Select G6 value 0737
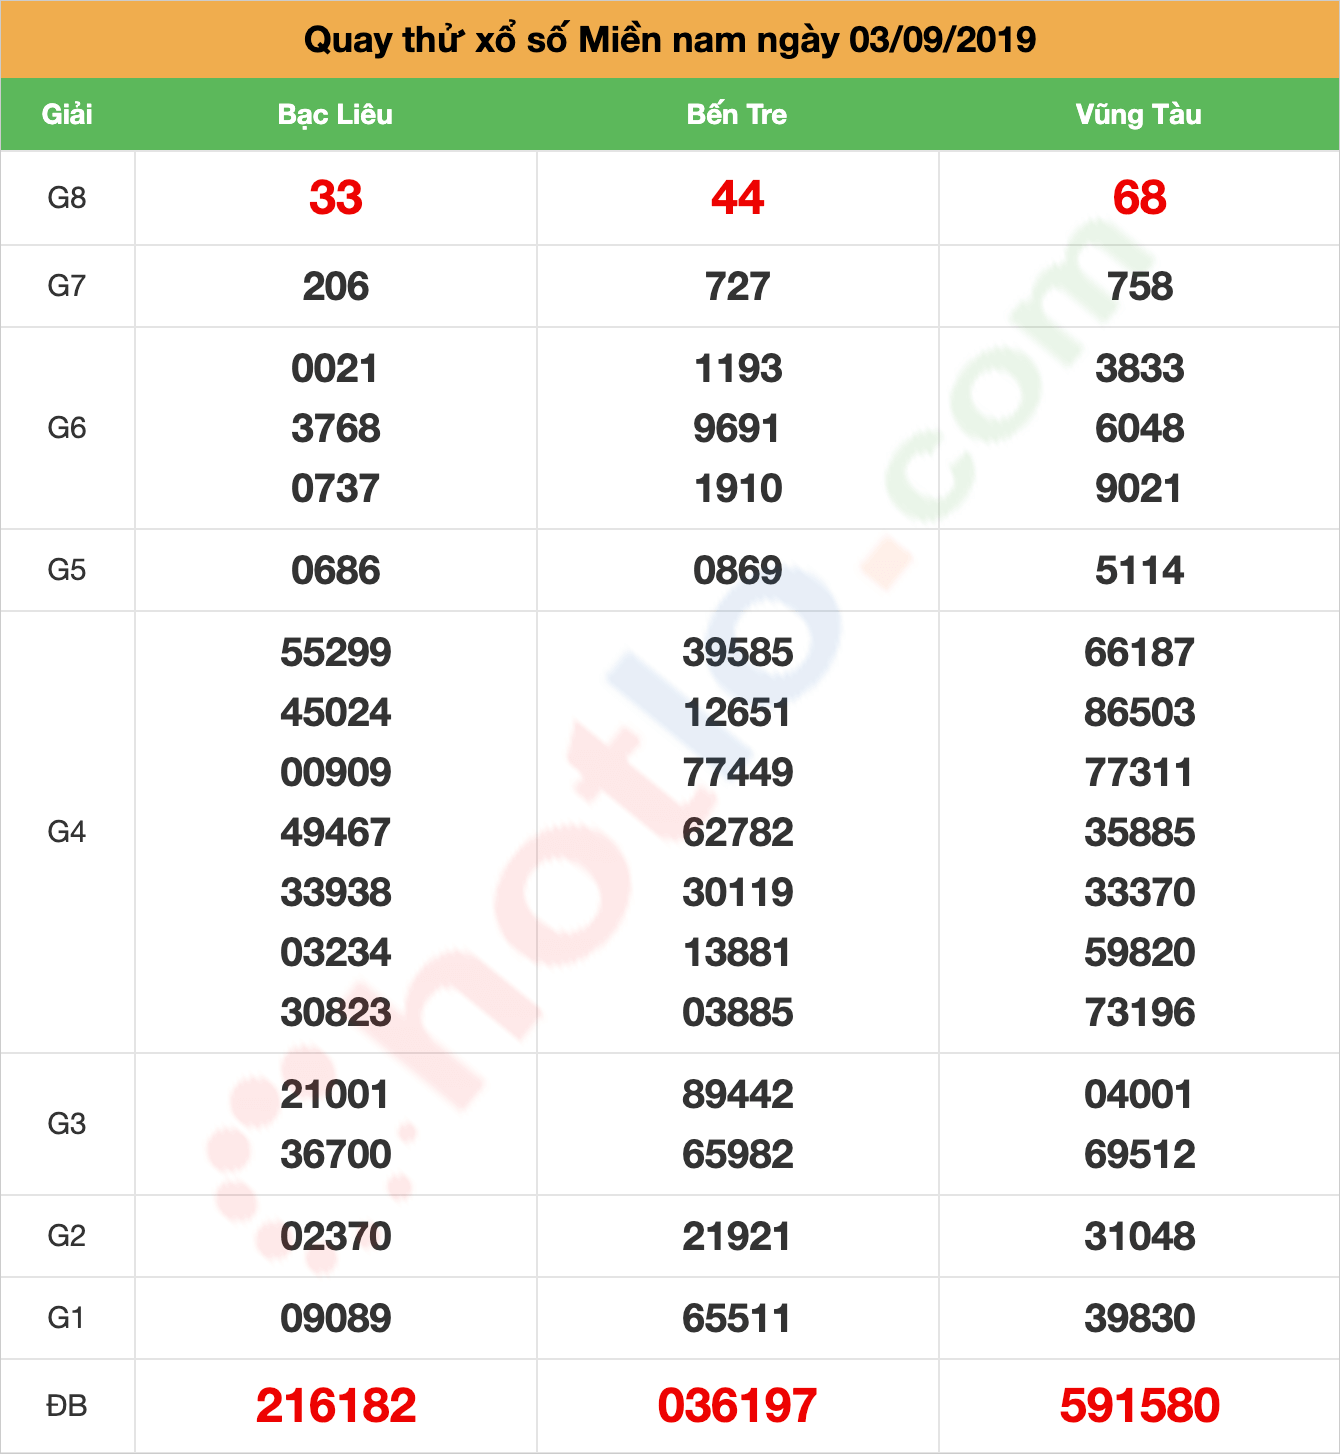This screenshot has width=1340, height=1454. tap(335, 489)
